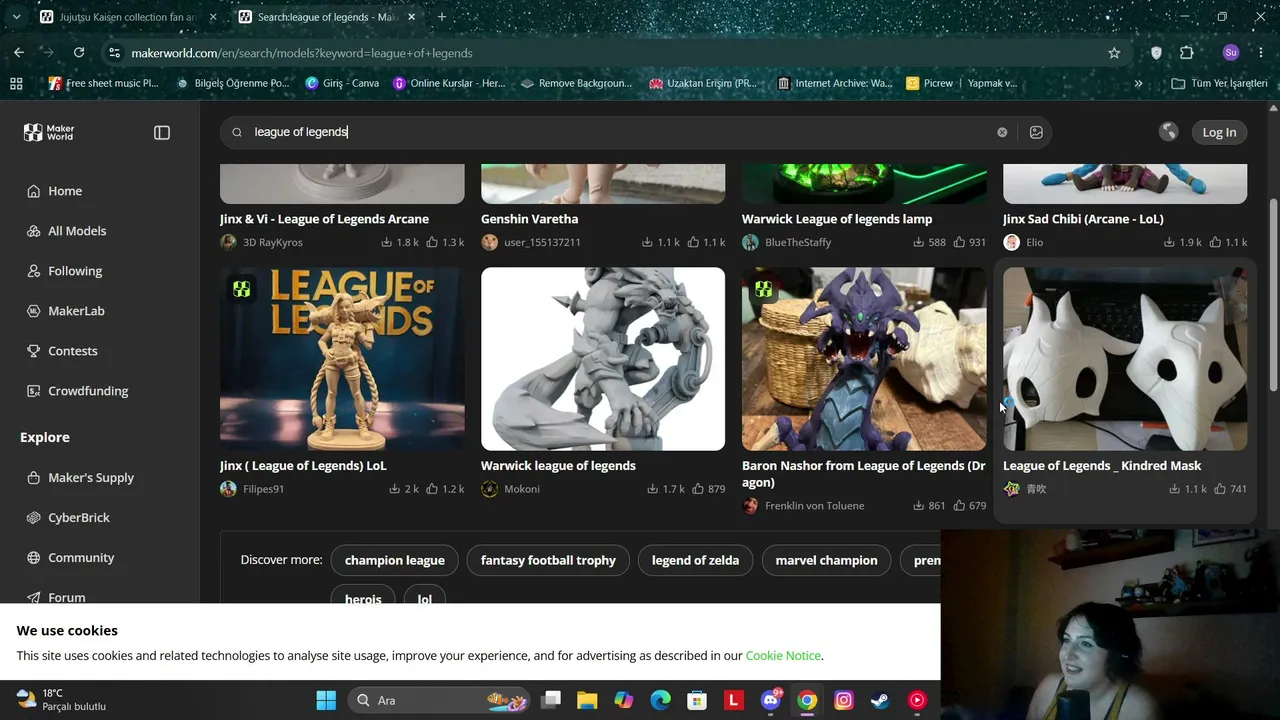Open the Baron Nashor model thumbnail
This screenshot has height=720, width=1280.
tap(864, 358)
